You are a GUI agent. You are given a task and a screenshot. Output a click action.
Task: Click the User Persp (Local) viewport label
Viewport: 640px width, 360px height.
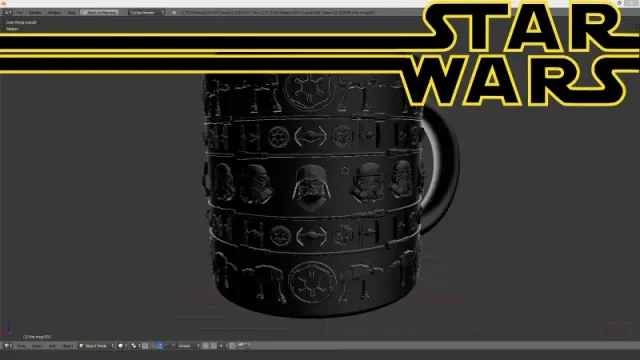click(x=21, y=22)
